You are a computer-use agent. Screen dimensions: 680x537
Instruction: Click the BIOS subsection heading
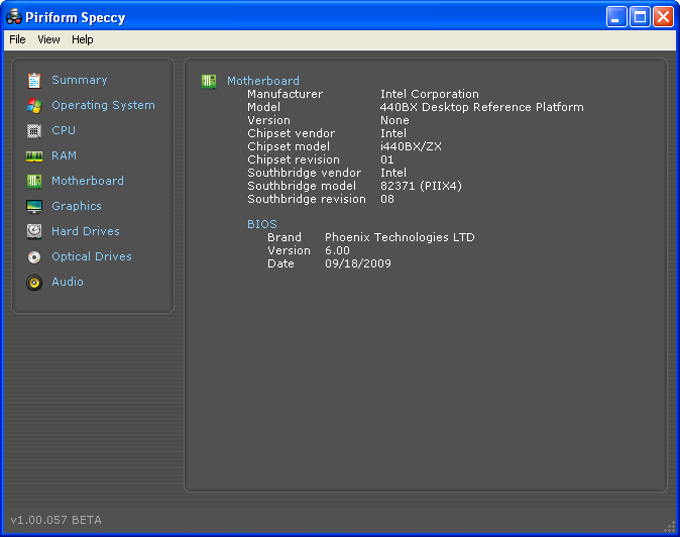262,224
